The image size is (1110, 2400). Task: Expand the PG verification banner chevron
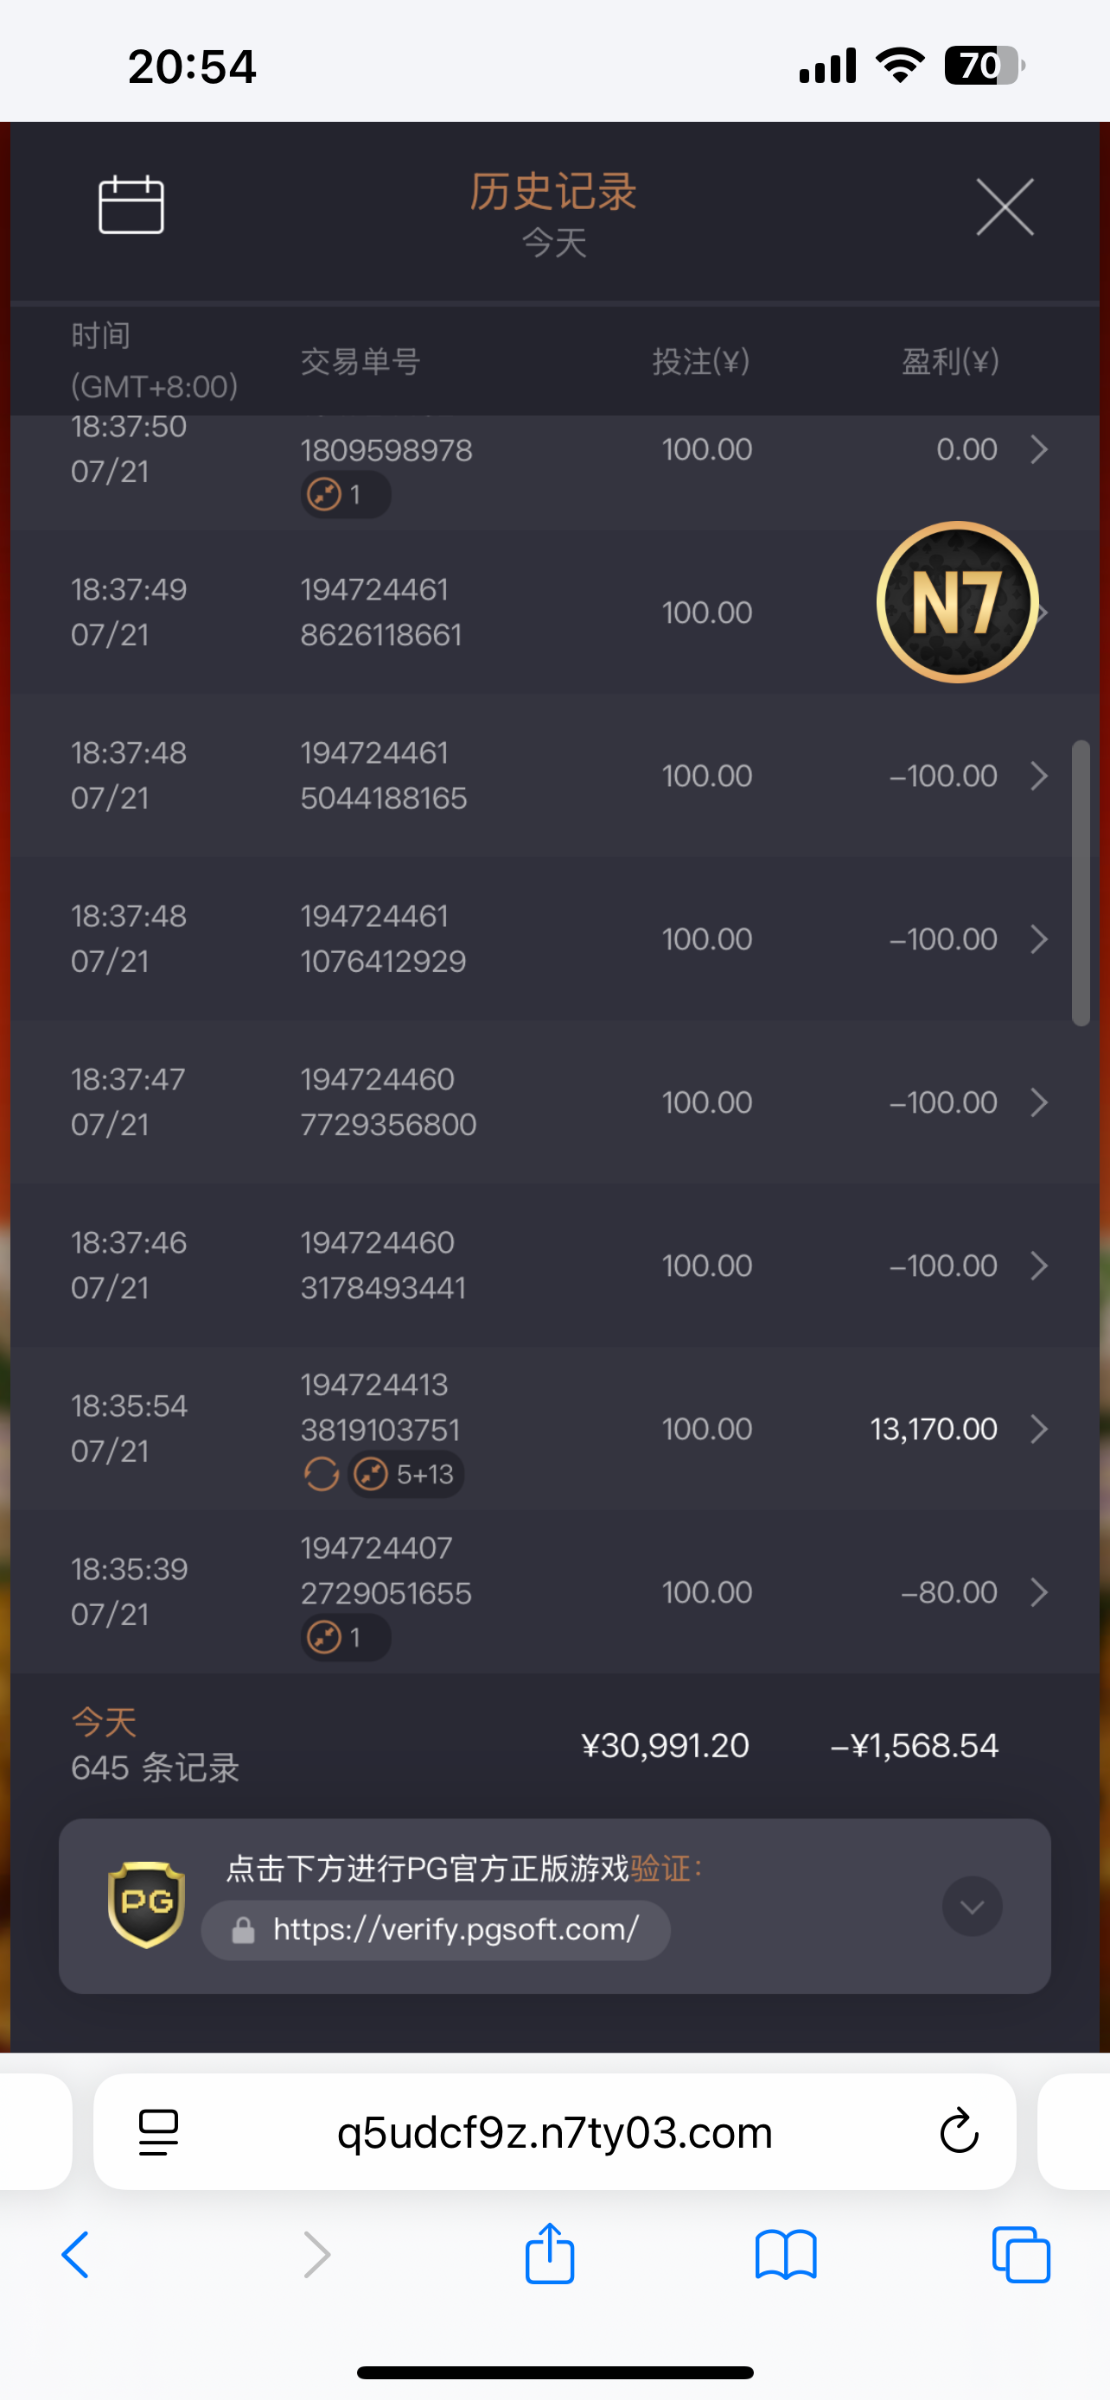click(x=971, y=1907)
